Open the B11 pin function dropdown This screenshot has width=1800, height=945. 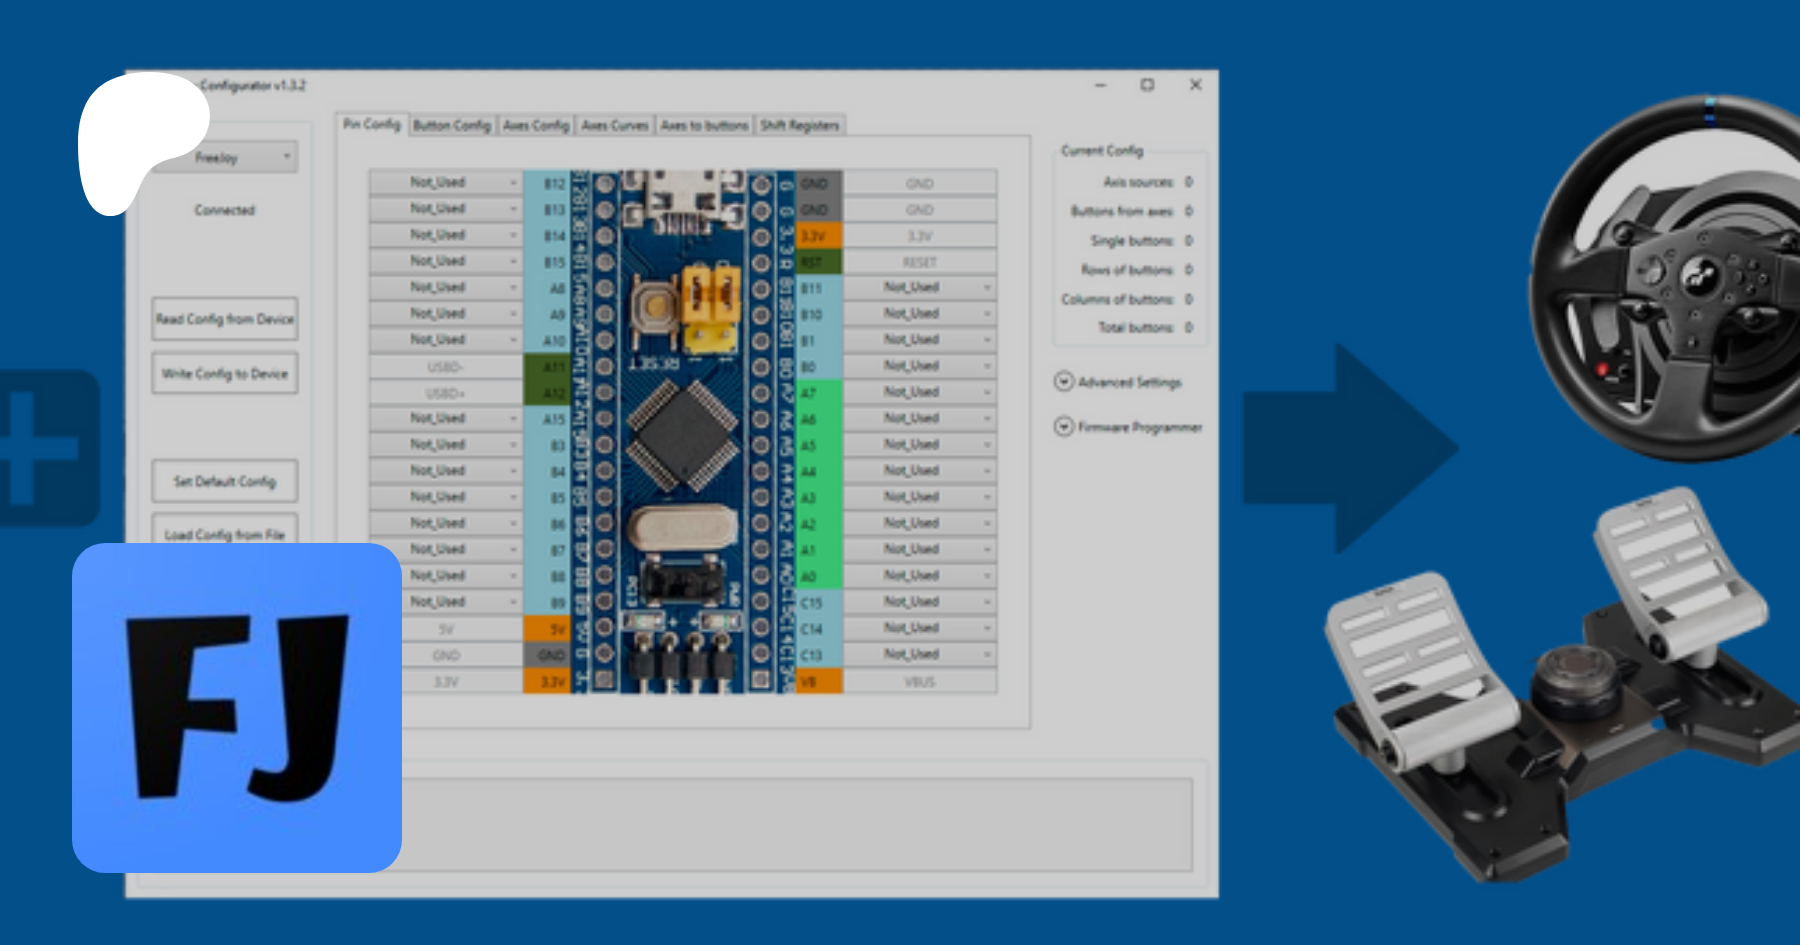point(920,288)
